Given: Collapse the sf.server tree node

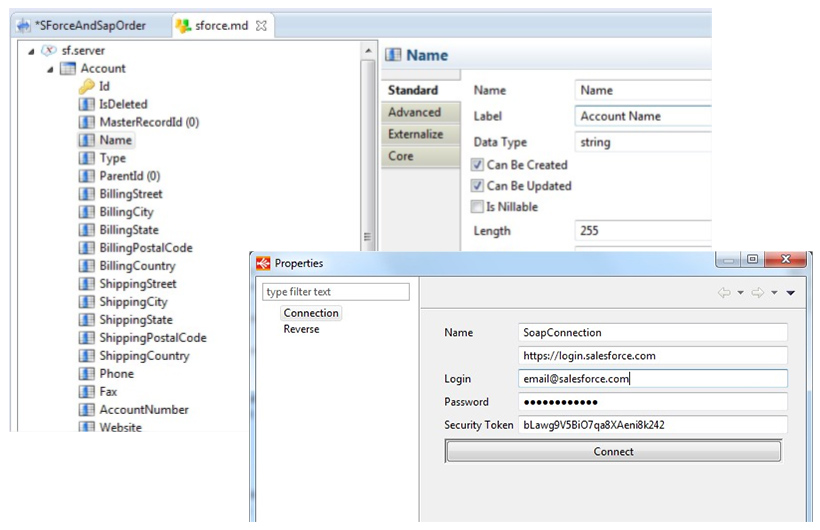Looking at the screenshot, I should point(31,51).
